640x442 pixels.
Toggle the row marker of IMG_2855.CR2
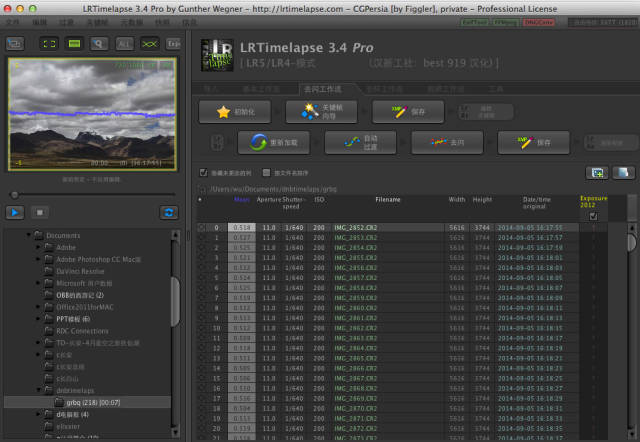point(201,258)
